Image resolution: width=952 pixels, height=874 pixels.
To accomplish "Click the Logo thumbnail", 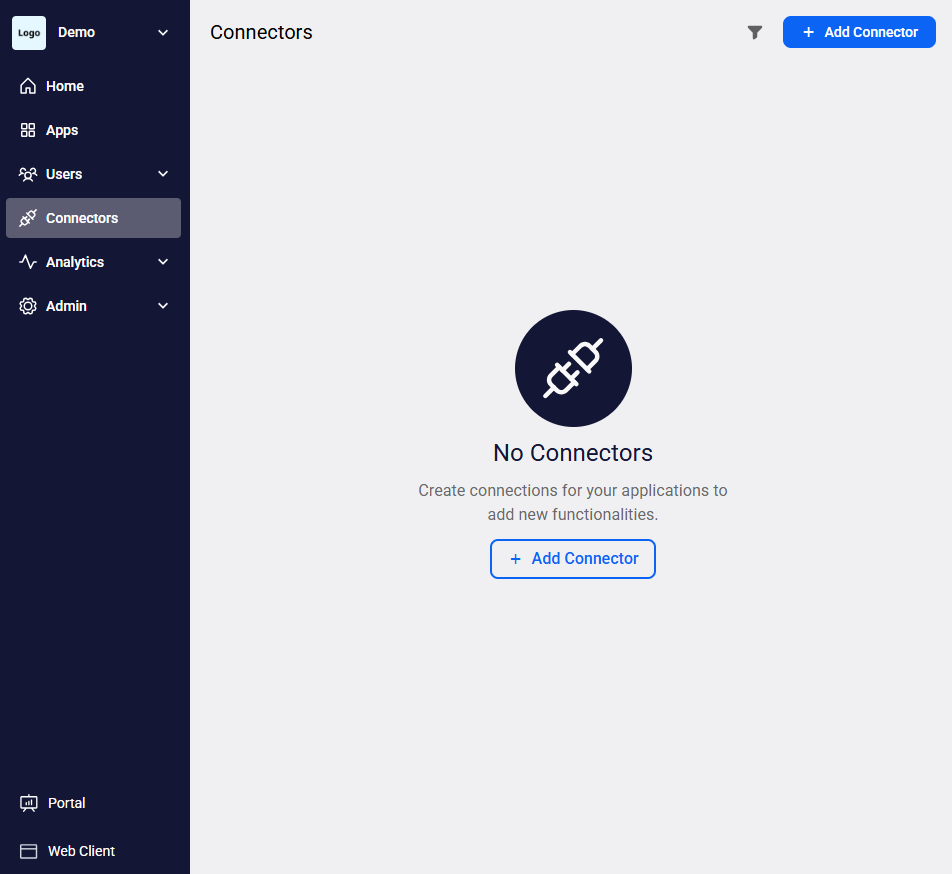I will pos(29,33).
